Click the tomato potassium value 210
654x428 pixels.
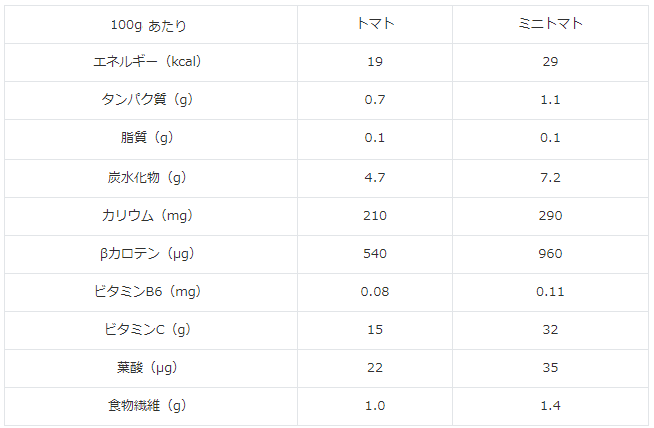[375, 215]
